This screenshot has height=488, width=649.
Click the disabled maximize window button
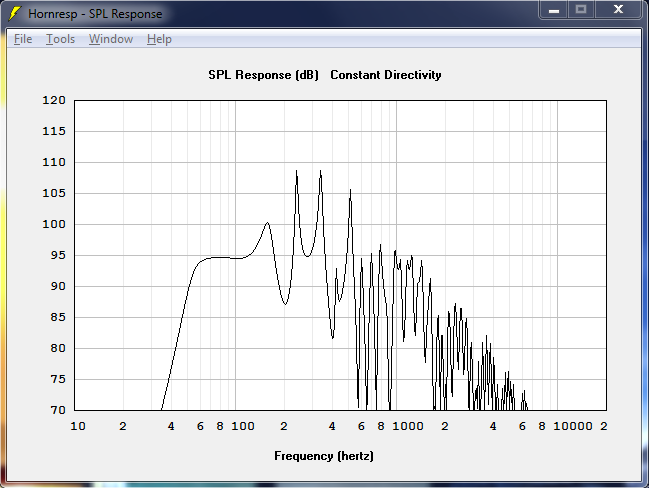581,10
